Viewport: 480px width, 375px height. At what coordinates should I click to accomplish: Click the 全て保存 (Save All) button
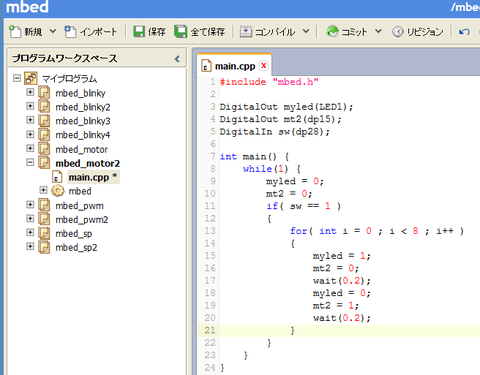click(x=200, y=32)
